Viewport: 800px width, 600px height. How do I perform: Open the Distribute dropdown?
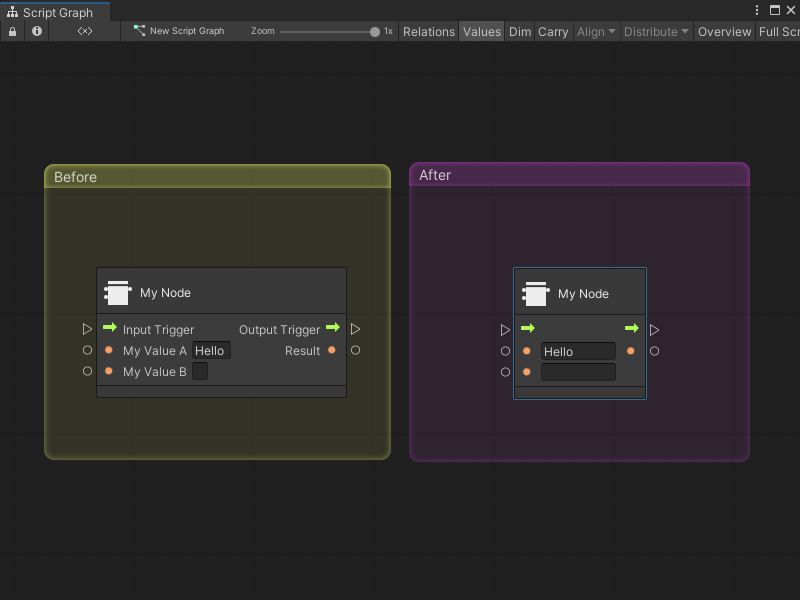tap(656, 32)
